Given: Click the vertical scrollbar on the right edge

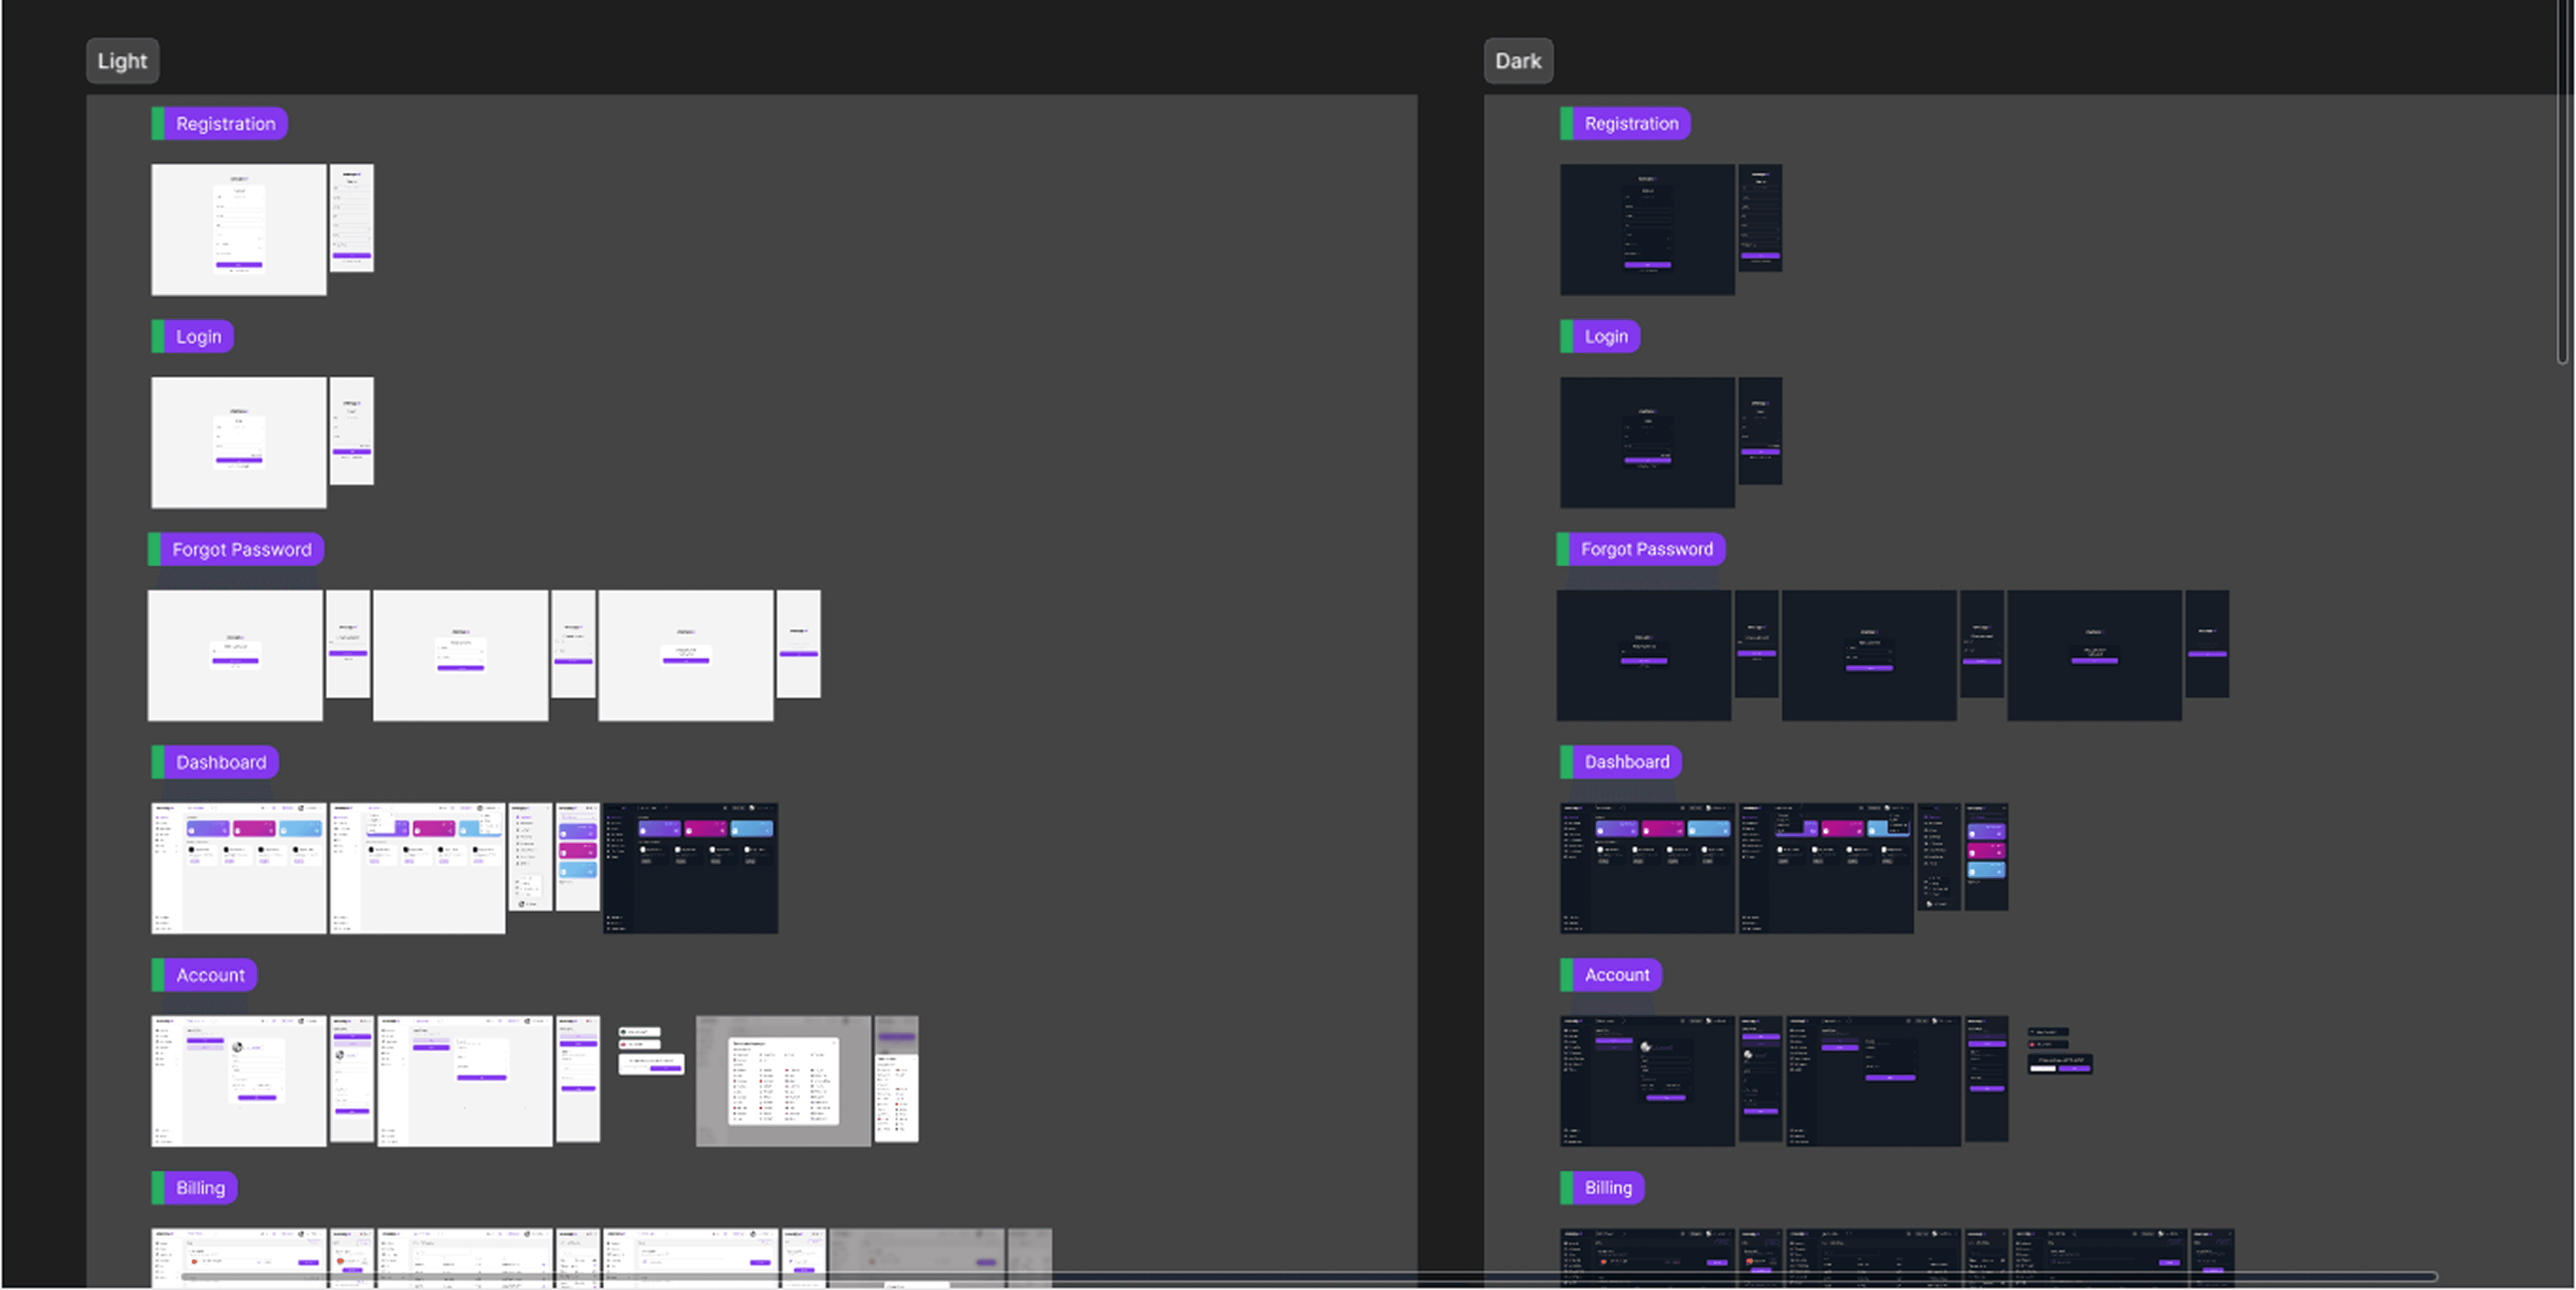Looking at the screenshot, I should pos(2561,180).
